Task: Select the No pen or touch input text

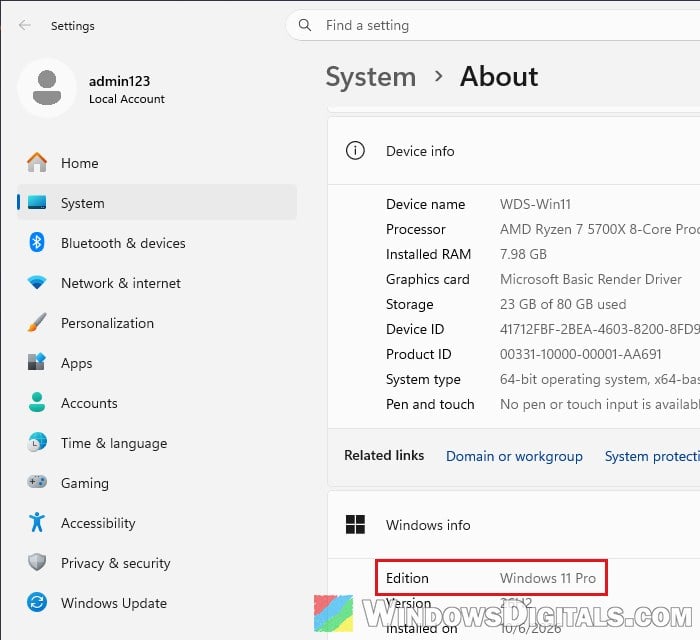Action: (x=600, y=404)
